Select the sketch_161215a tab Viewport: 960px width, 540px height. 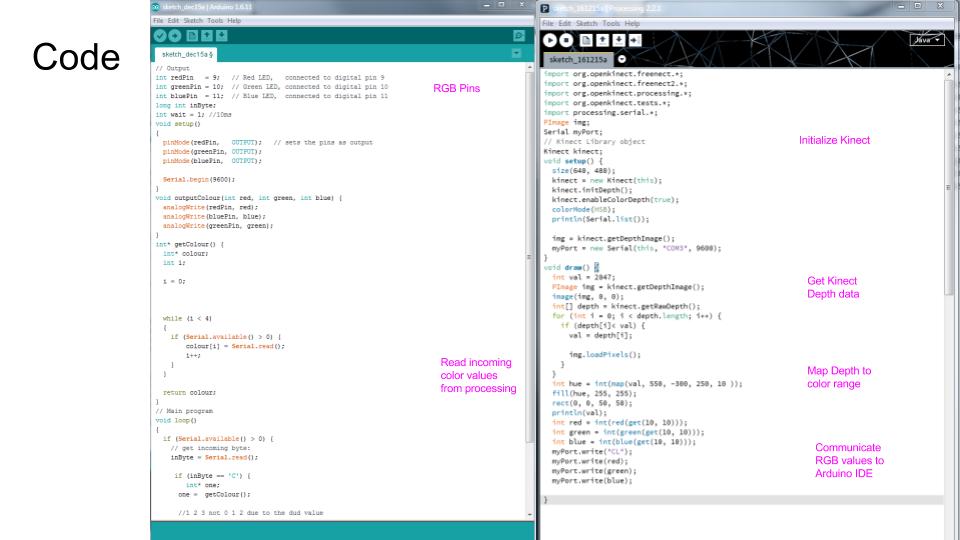[x=578, y=60]
